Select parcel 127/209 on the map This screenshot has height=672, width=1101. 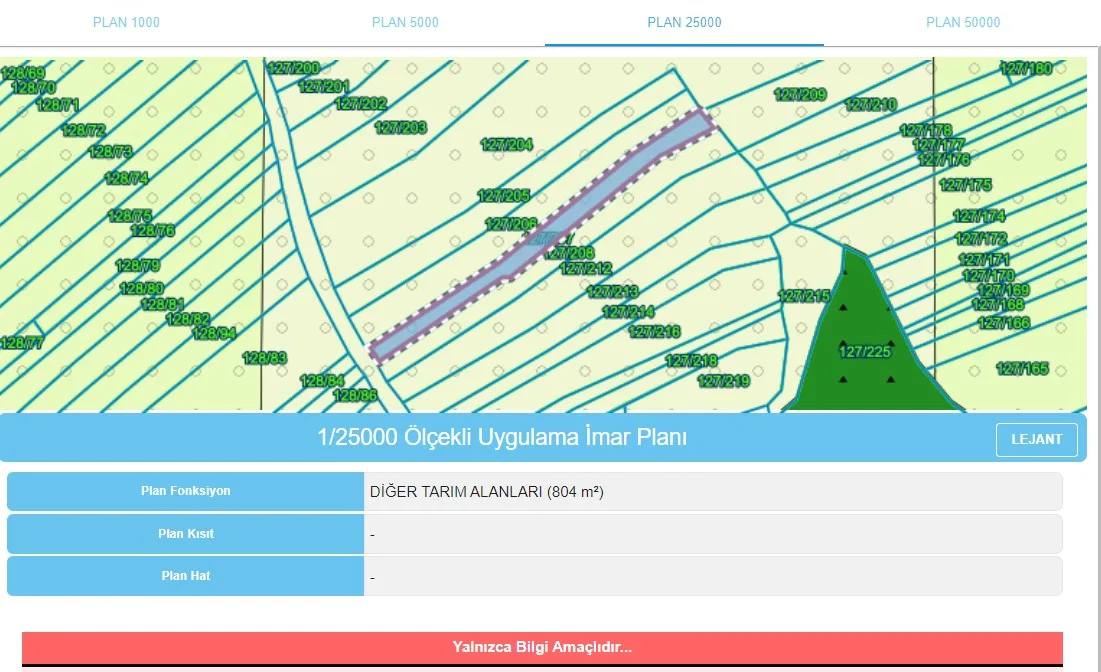pos(800,95)
